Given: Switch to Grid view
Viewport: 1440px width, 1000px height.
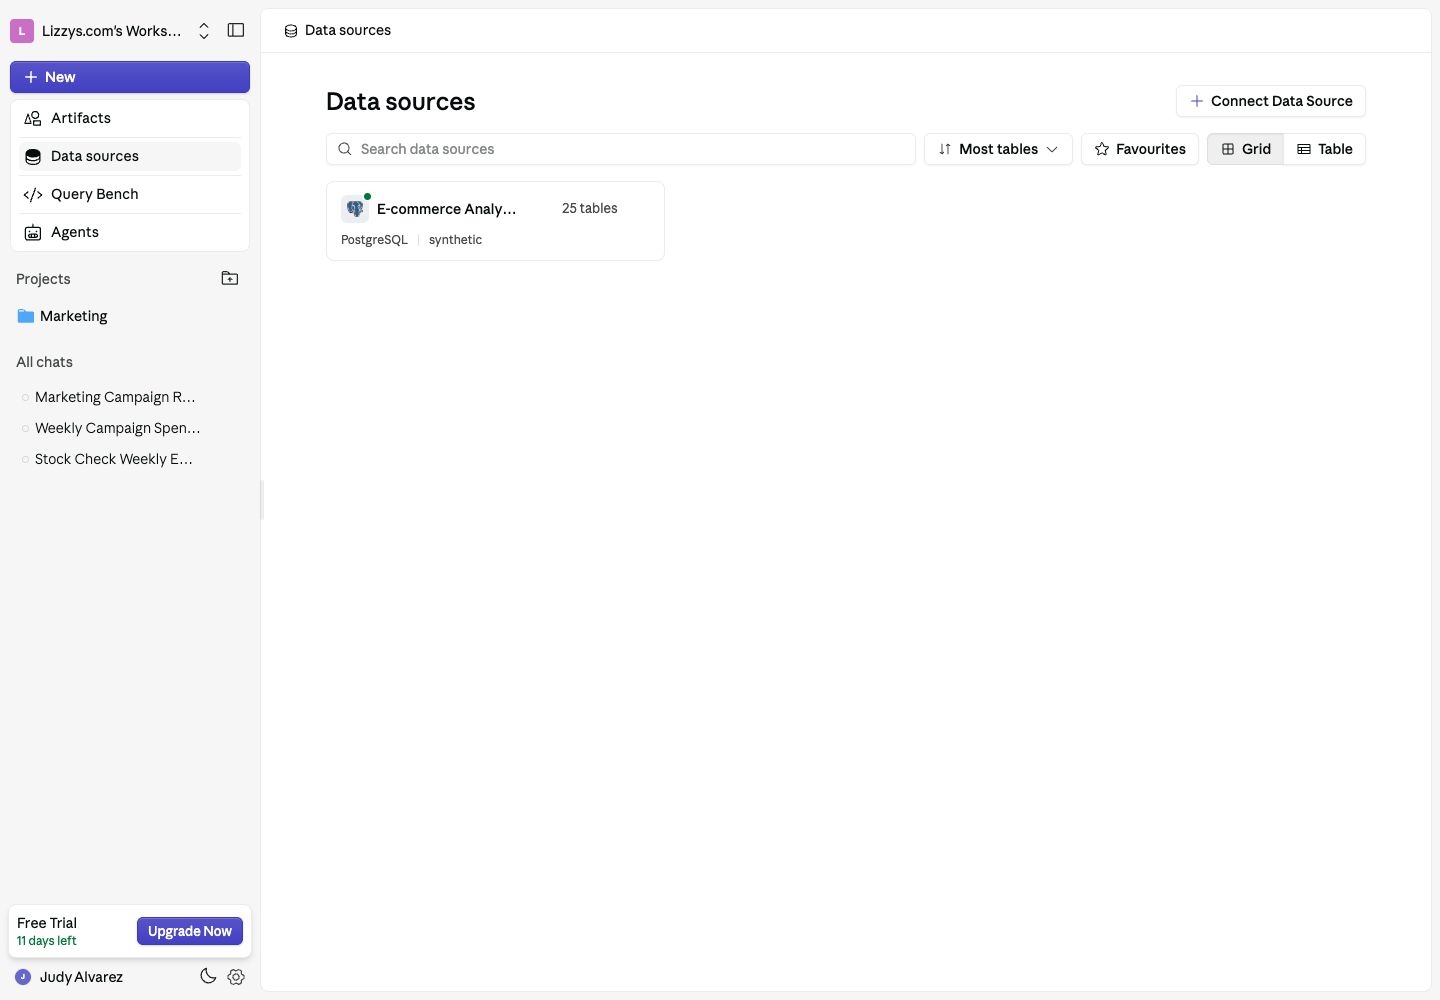Looking at the screenshot, I should click(x=1246, y=149).
